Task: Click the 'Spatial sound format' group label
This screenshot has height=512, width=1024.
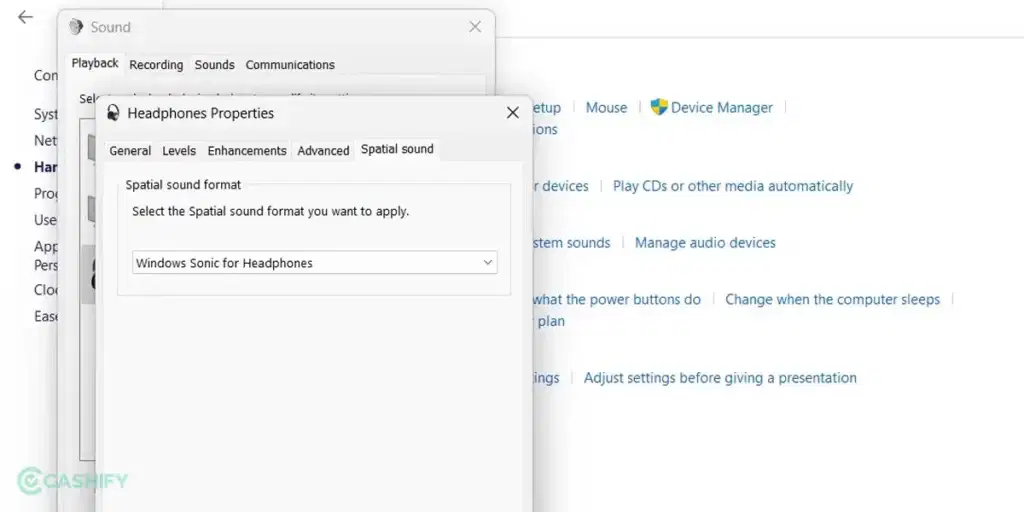Action: (184, 185)
